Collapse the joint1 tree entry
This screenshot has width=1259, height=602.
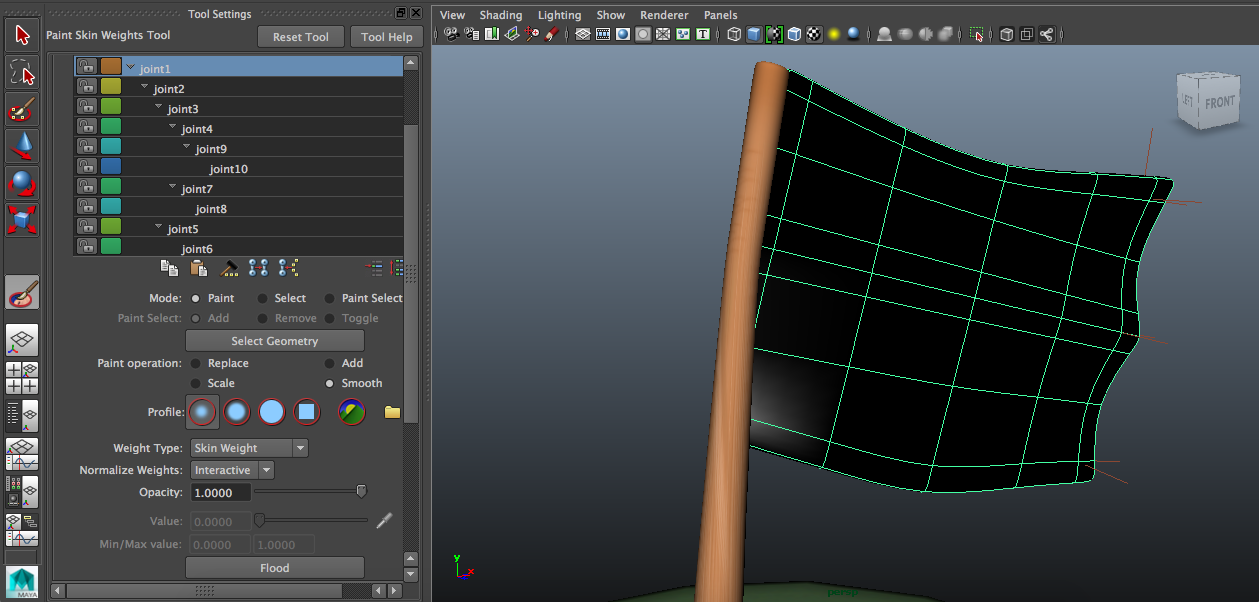click(x=129, y=66)
